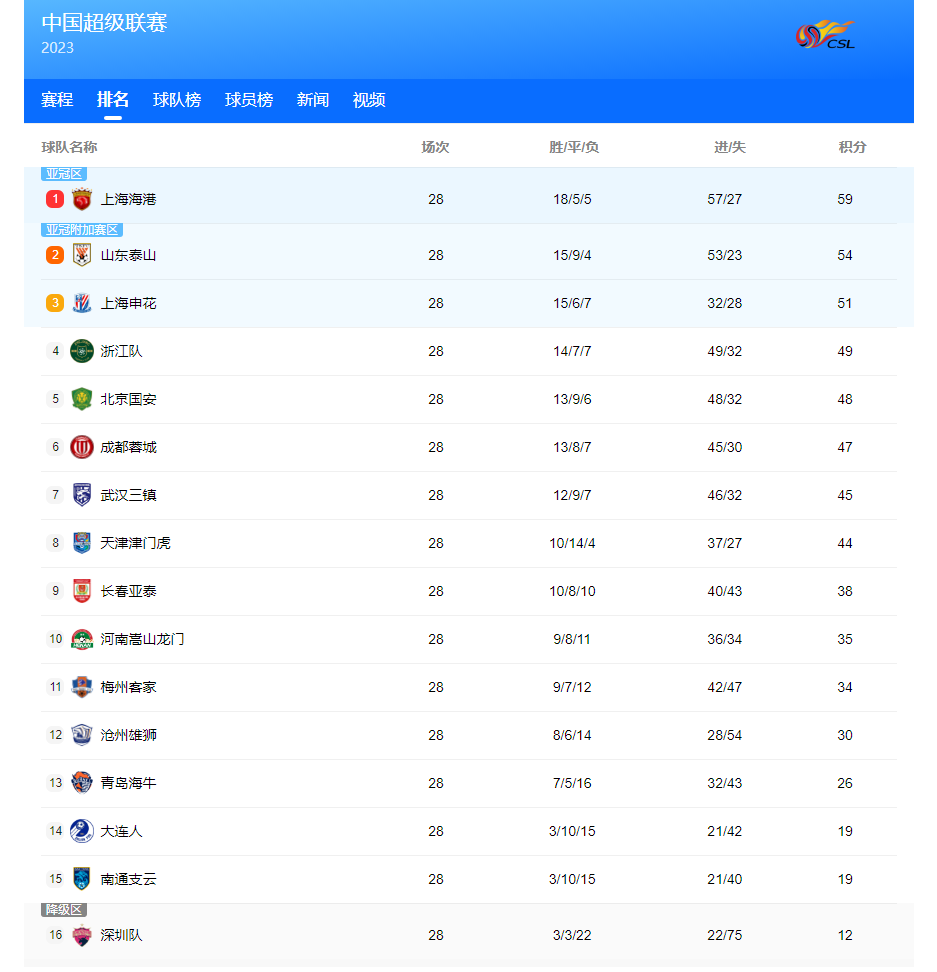The image size is (937, 972).
Task: Click the Qingdao Hainiu (青岛海牛) team crest
Action: (x=82, y=783)
